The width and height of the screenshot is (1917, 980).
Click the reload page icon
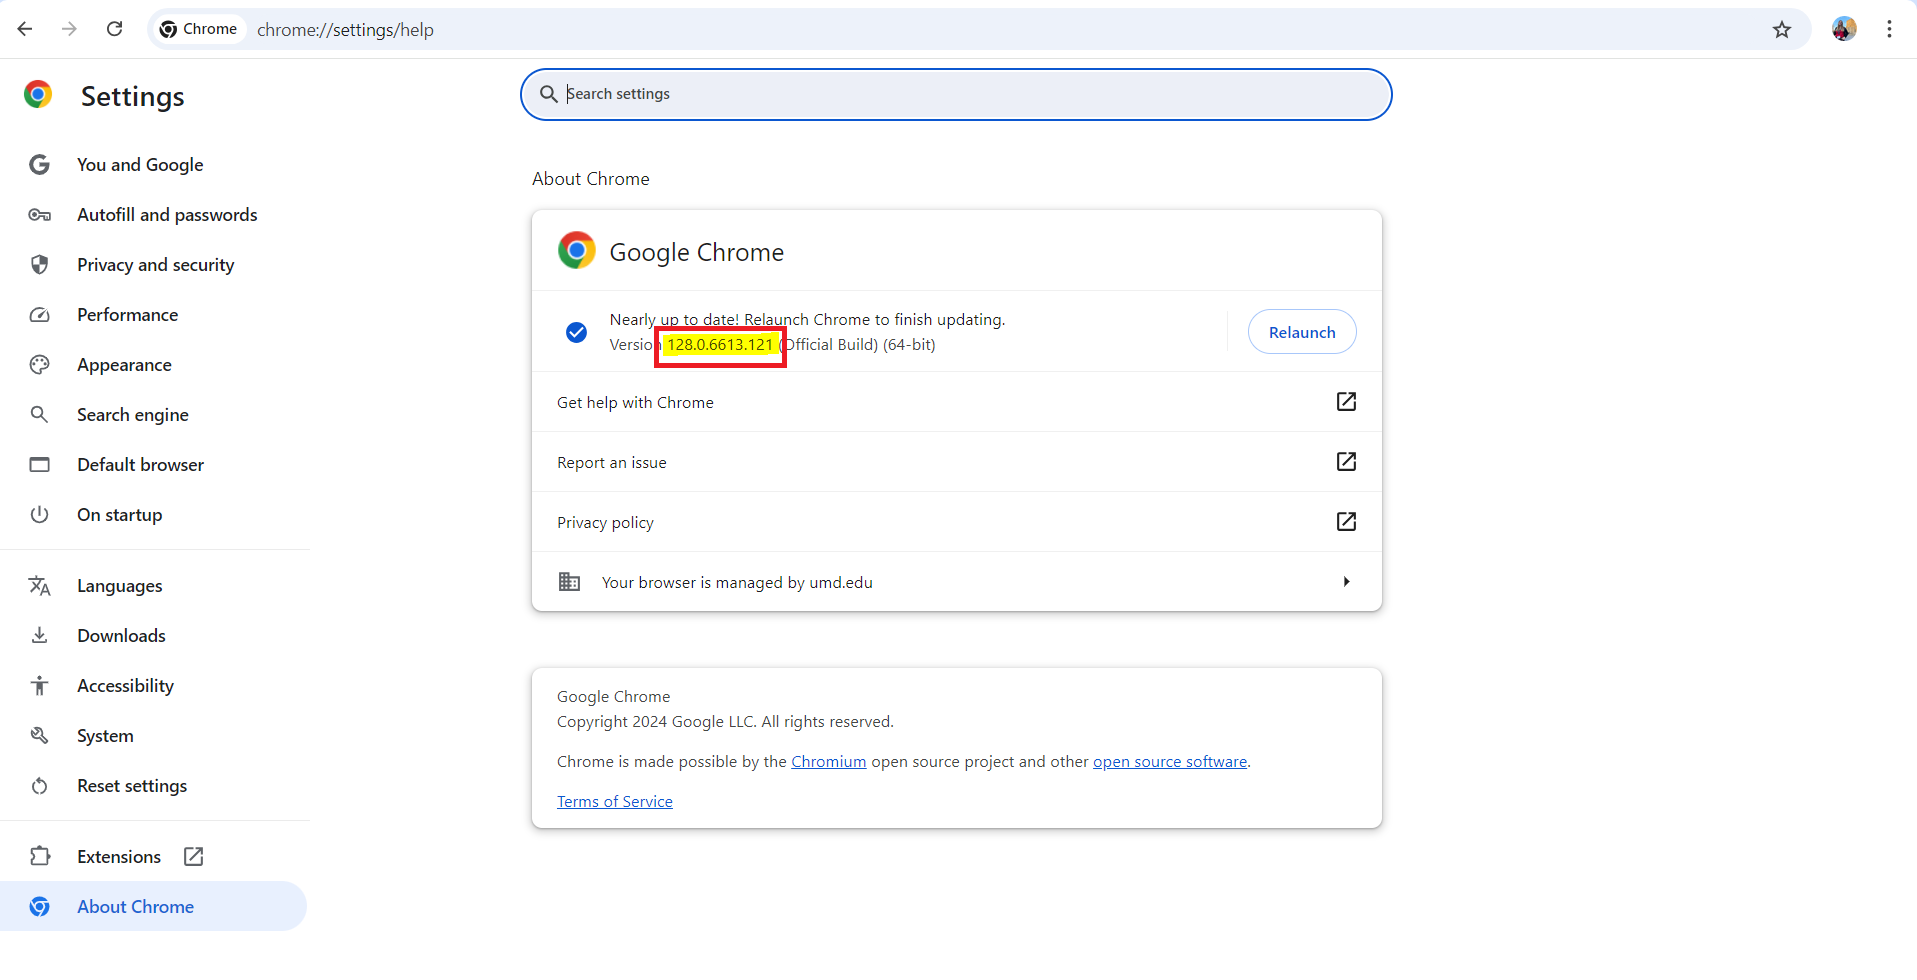(x=115, y=29)
